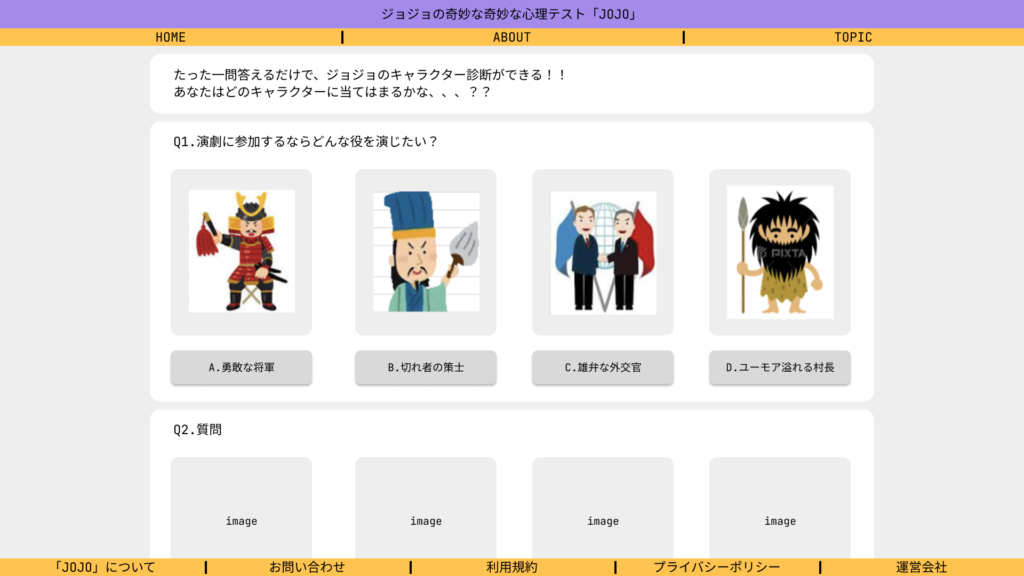Select answer B.切れ者の策士
The width and height of the screenshot is (1024, 576).
426,367
